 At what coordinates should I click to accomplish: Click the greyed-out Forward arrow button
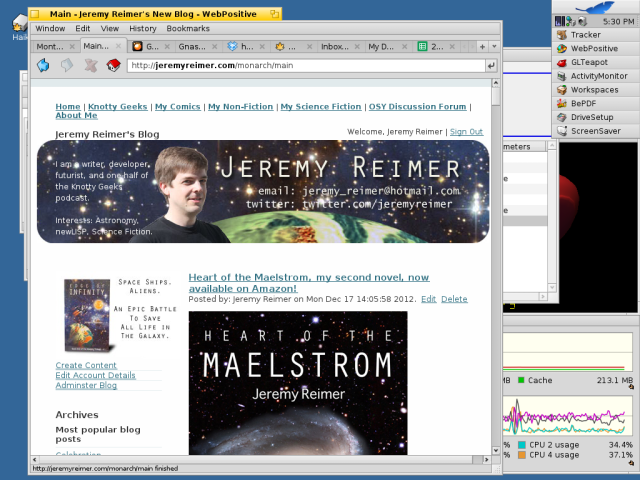click(67, 65)
